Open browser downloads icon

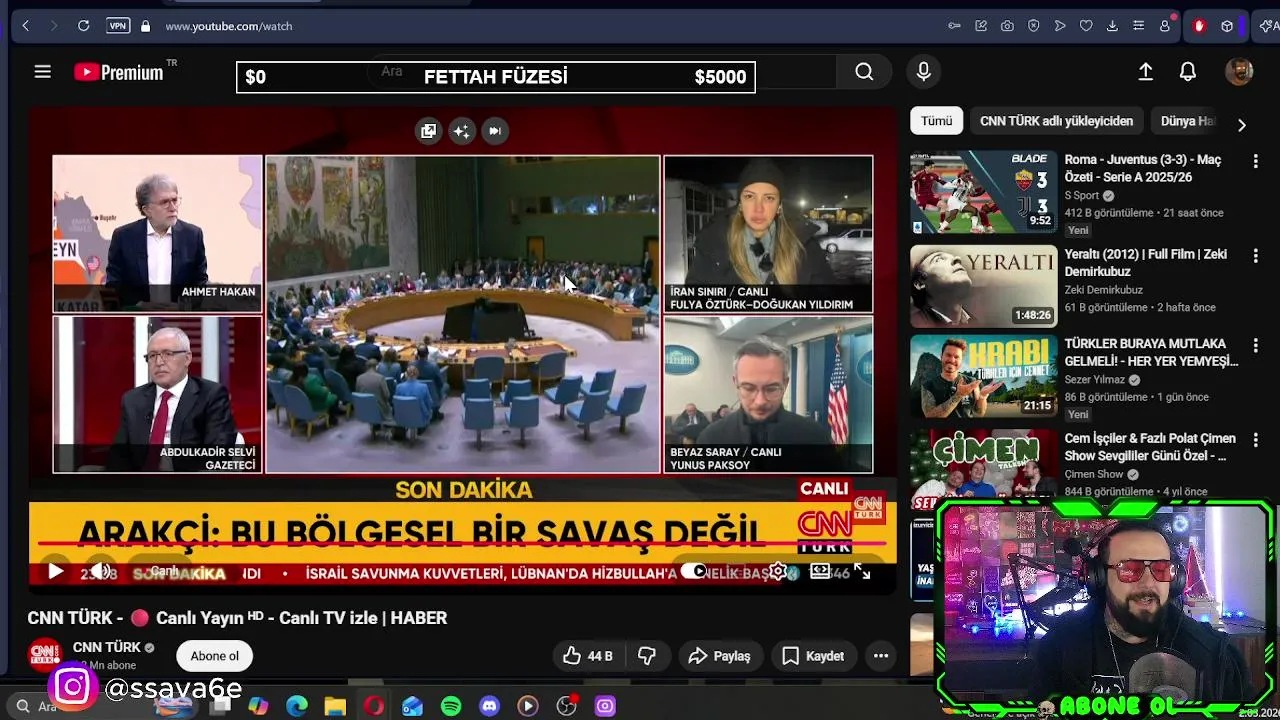click(x=1112, y=26)
